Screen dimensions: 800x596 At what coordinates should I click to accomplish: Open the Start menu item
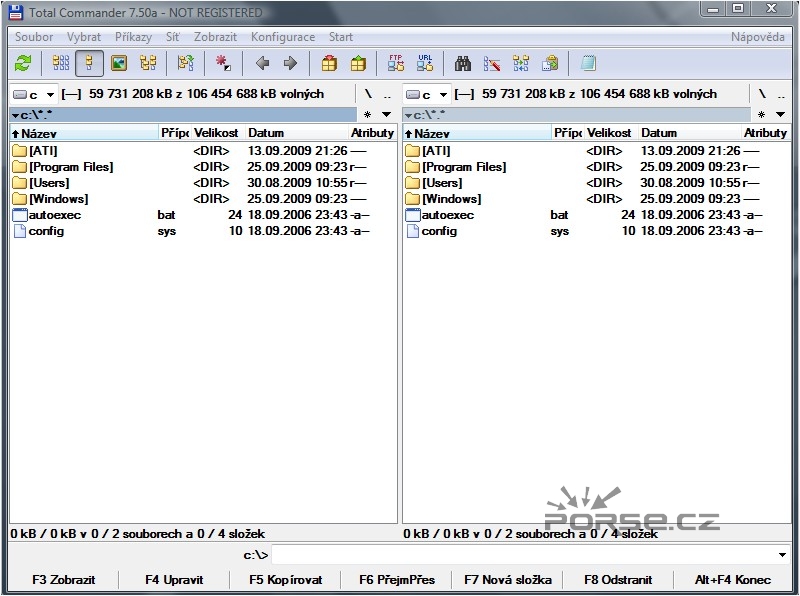(341, 37)
